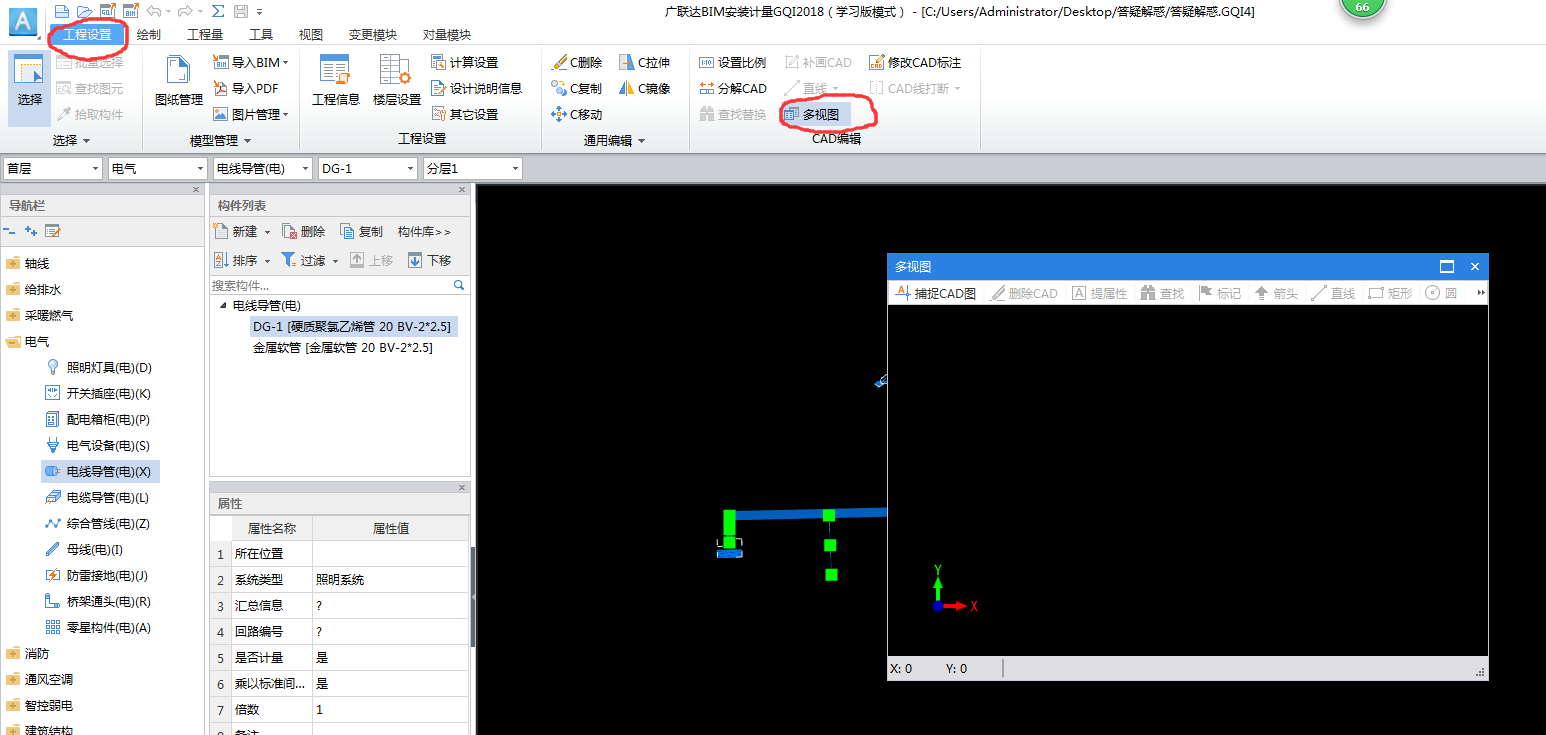
Task: Switch to the 变更模块 ribbon tab
Action: pos(373,35)
